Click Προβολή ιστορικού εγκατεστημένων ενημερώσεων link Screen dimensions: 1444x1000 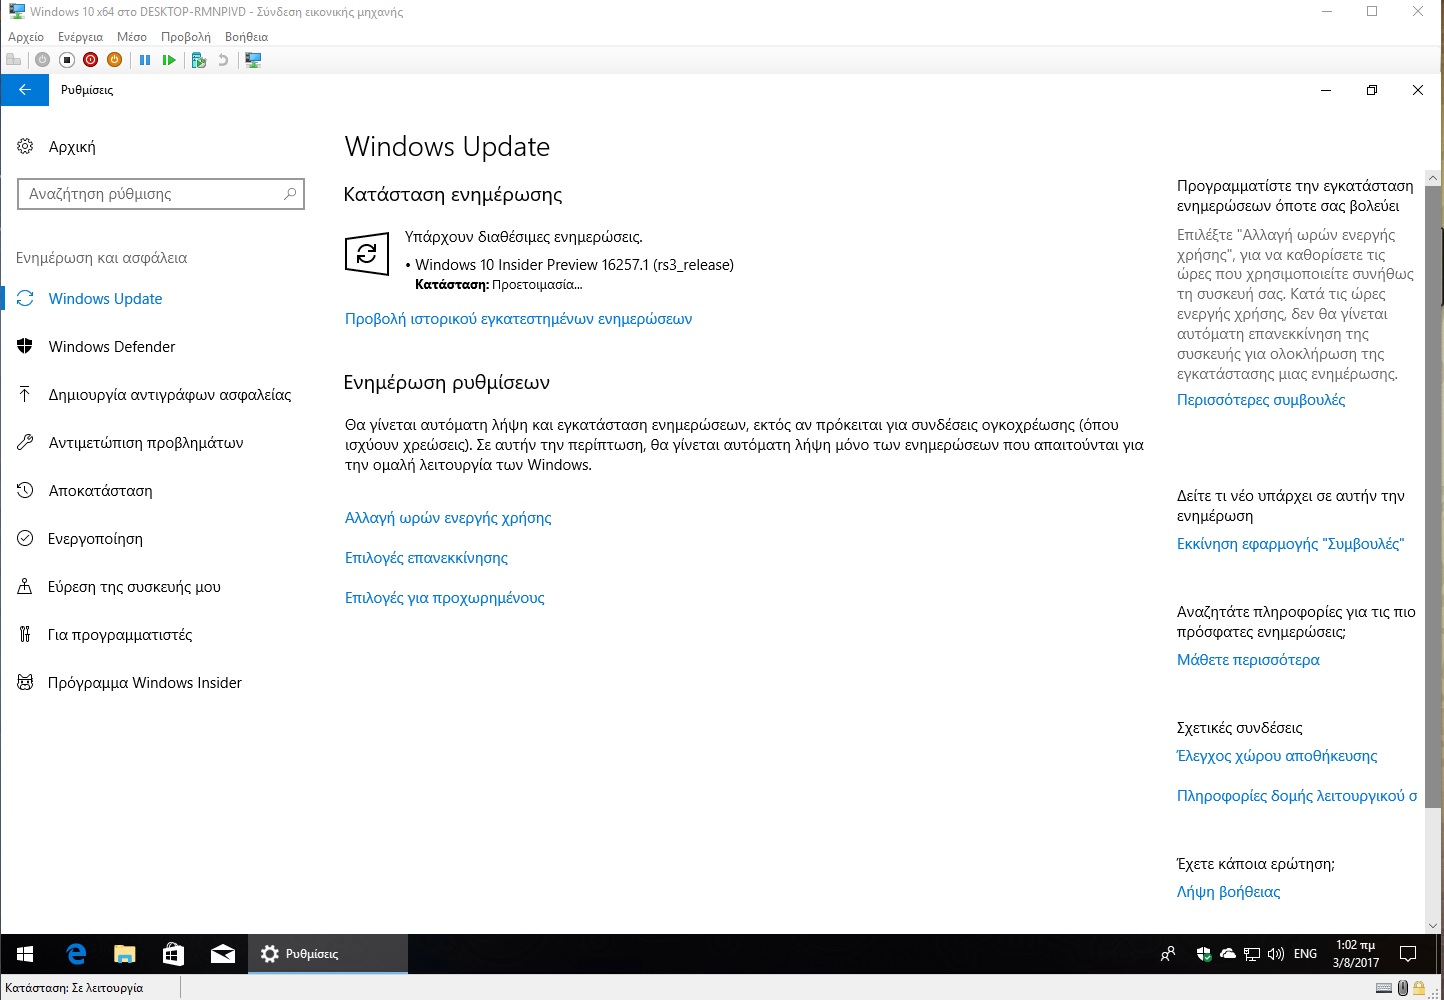518,319
